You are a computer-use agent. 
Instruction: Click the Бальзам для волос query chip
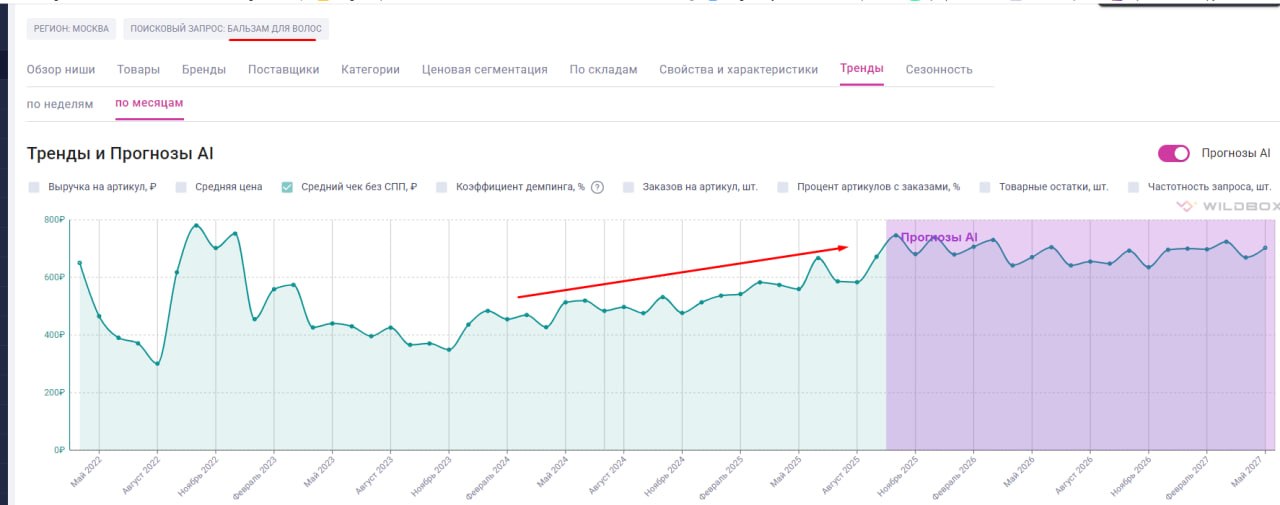click(x=226, y=29)
